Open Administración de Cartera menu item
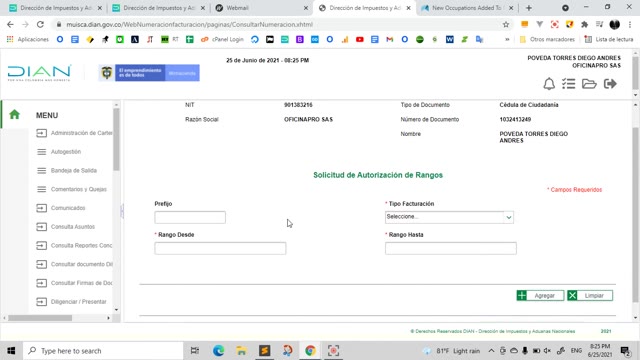The image size is (640, 360). tap(74, 133)
